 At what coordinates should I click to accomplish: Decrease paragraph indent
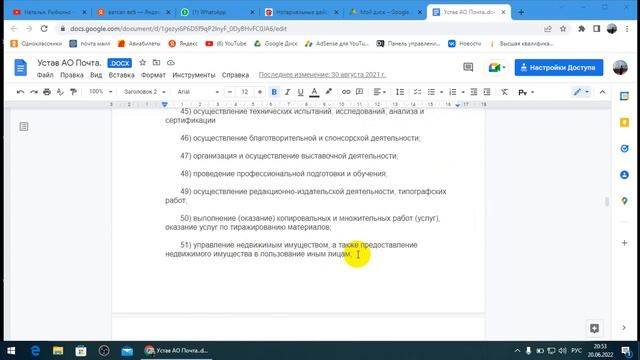pyautogui.click(x=473, y=92)
